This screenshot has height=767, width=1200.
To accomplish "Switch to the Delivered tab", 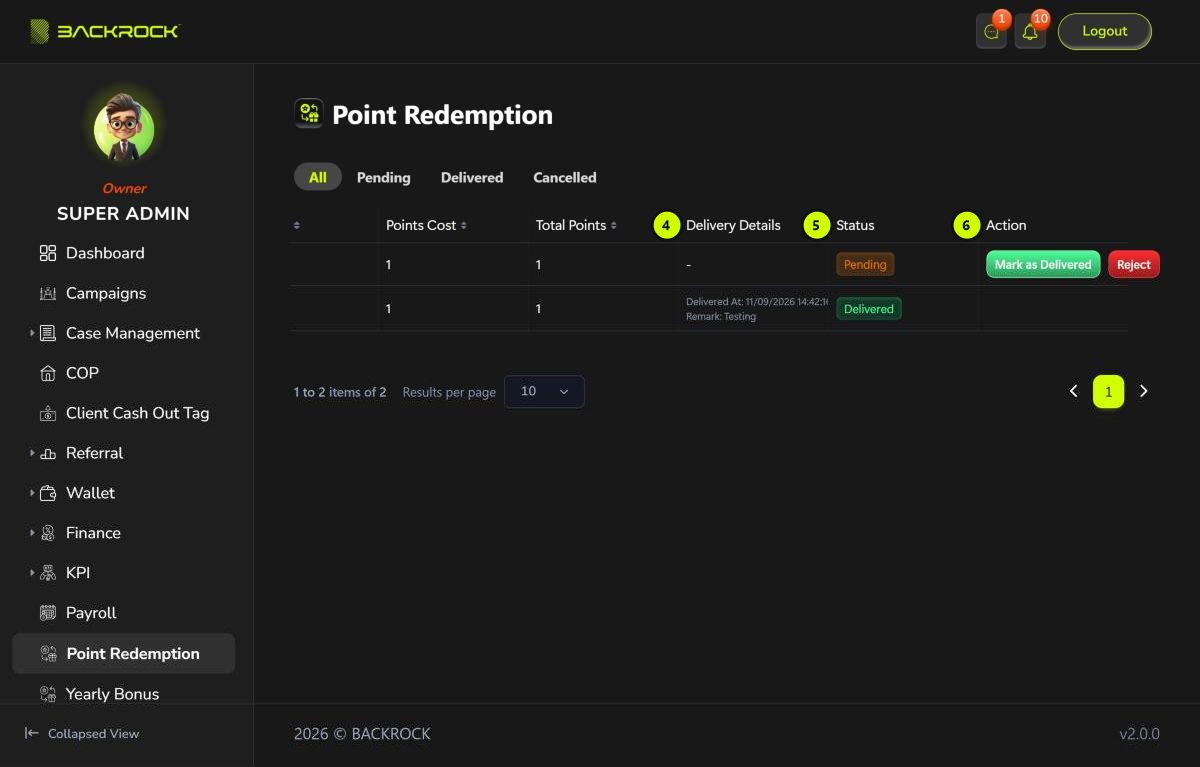I will click(x=472, y=177).
